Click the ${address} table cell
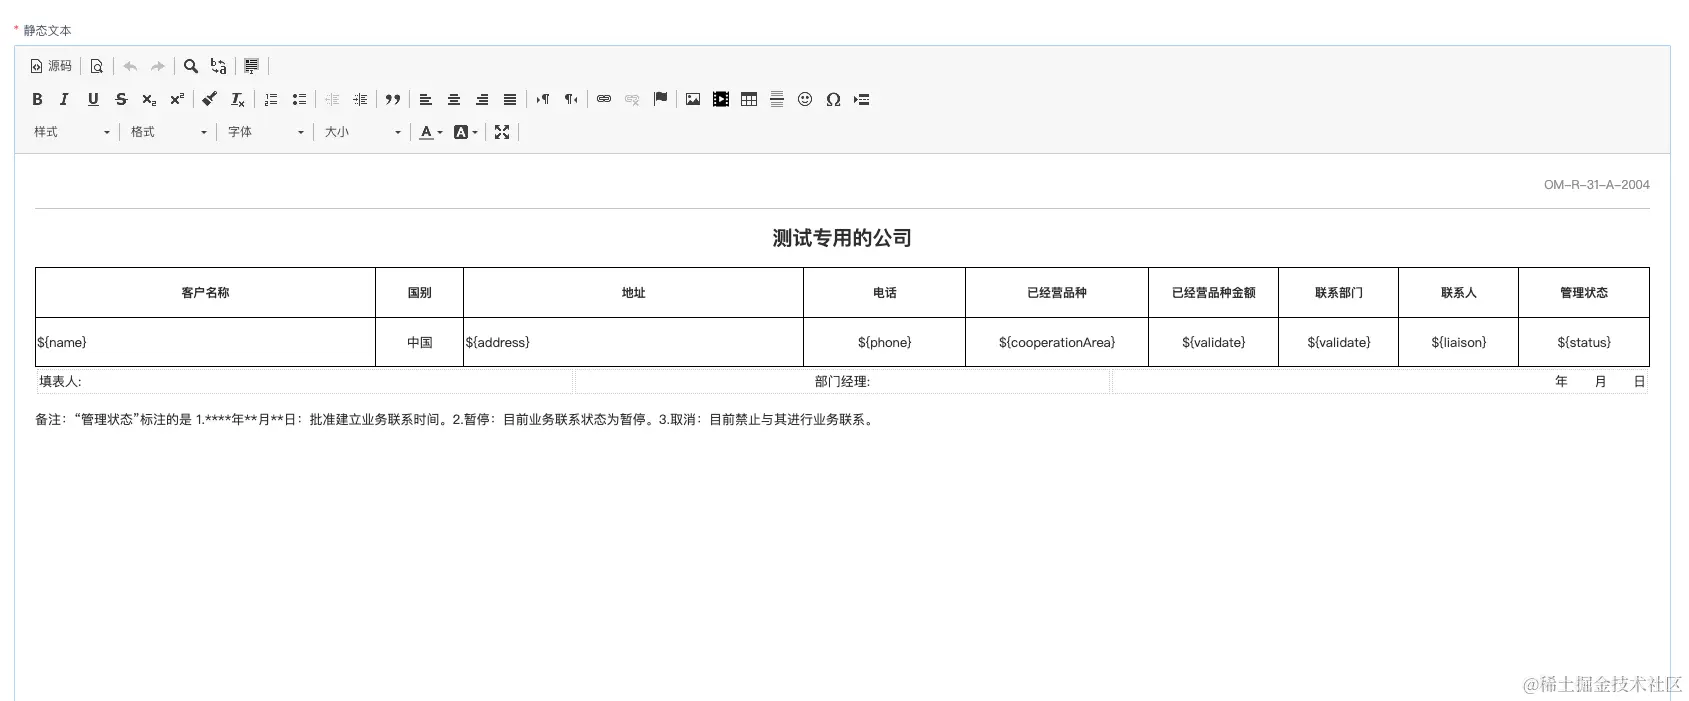 coord(633,342)
